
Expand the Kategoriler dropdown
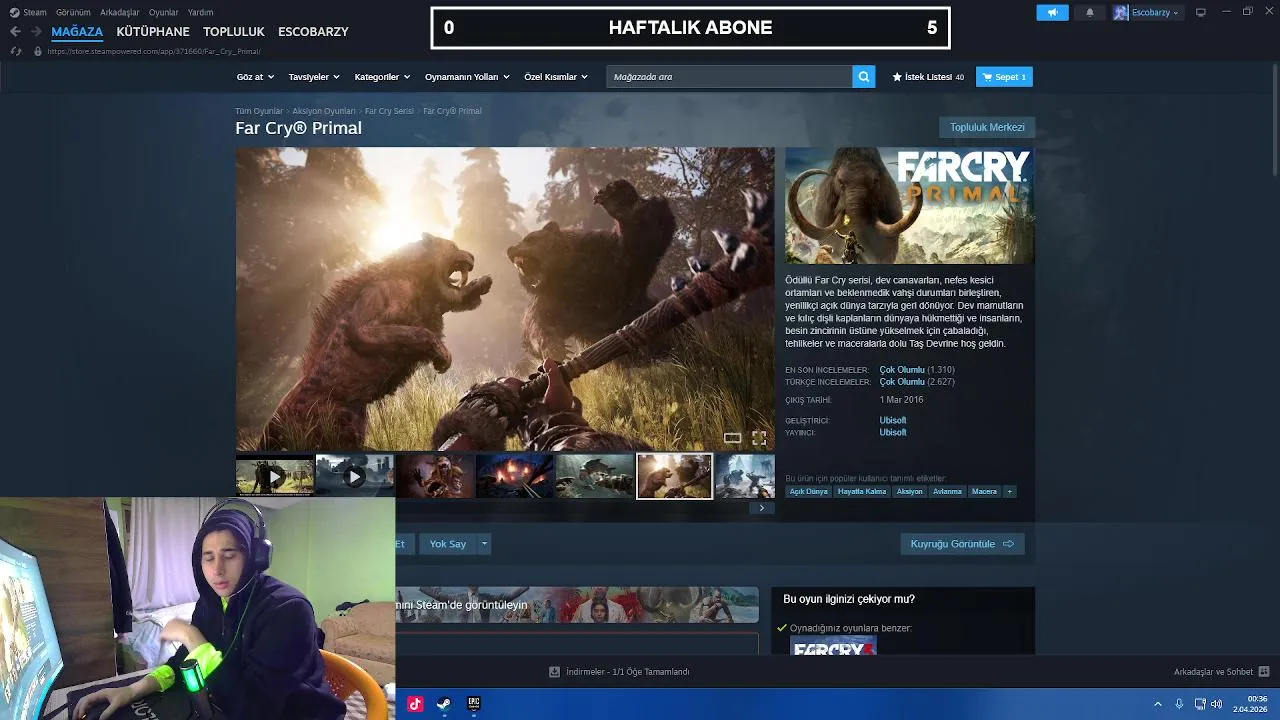[x=382, y=77]
